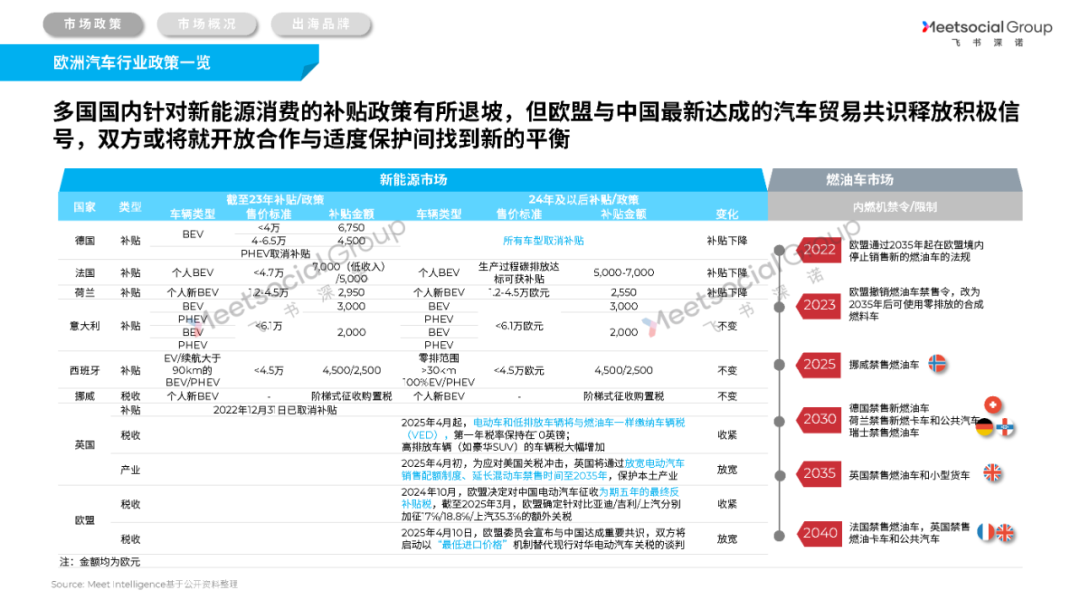The width and height of the screenshot is (1080, 608).
Task: Click the 挪威禁售燃油车 timeline text
Action: pos(884,364)
